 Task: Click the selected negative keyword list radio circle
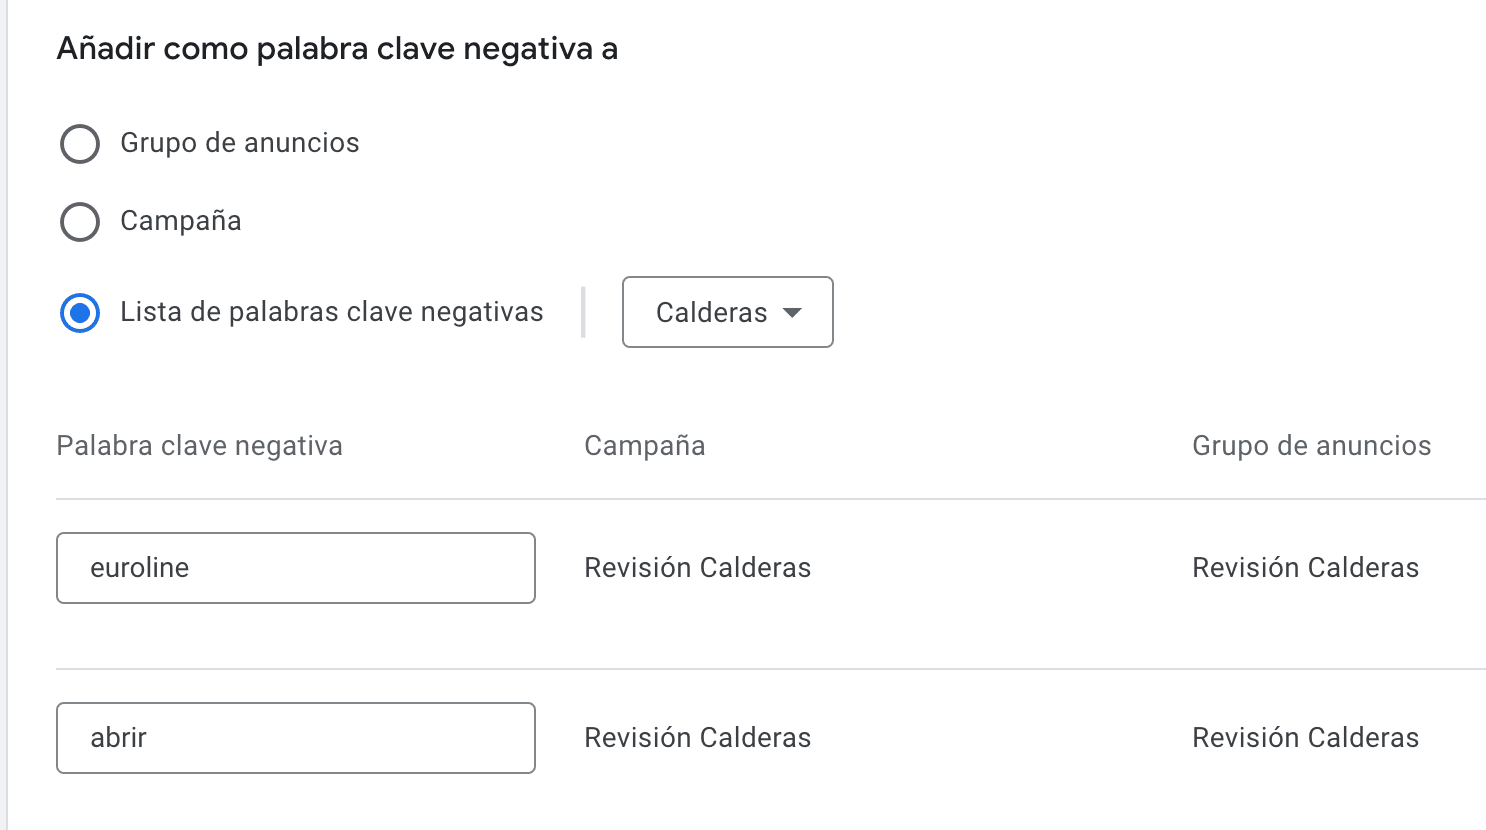click(80, 313)
